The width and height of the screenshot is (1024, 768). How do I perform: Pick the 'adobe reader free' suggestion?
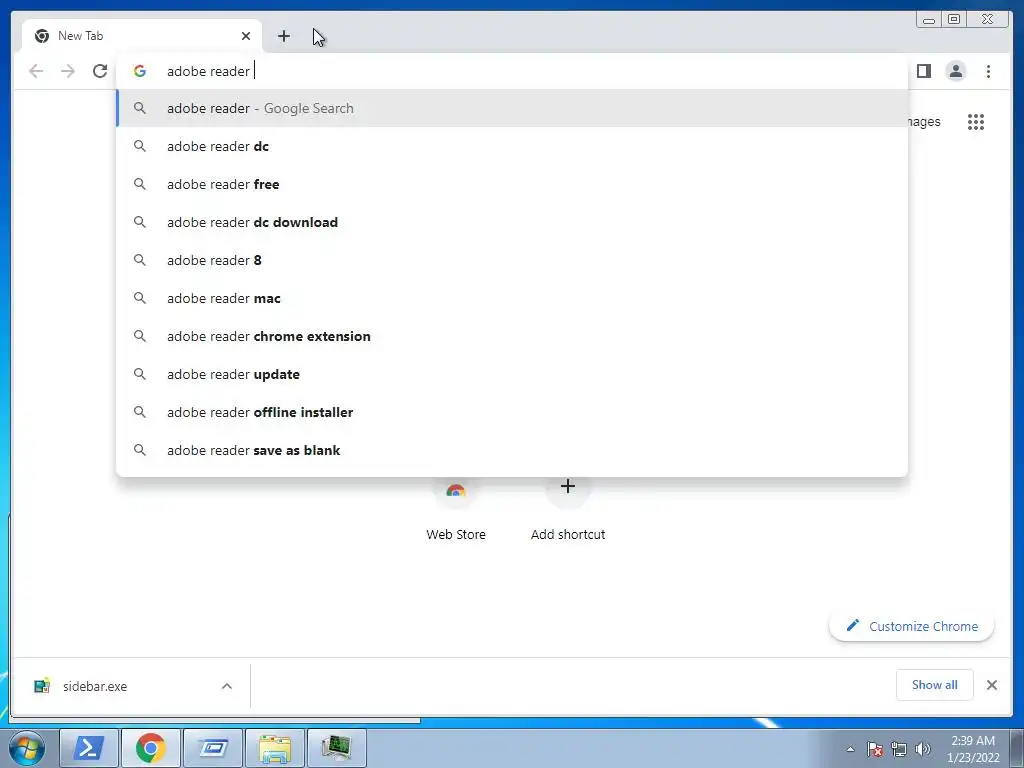(x=512, y=184)
